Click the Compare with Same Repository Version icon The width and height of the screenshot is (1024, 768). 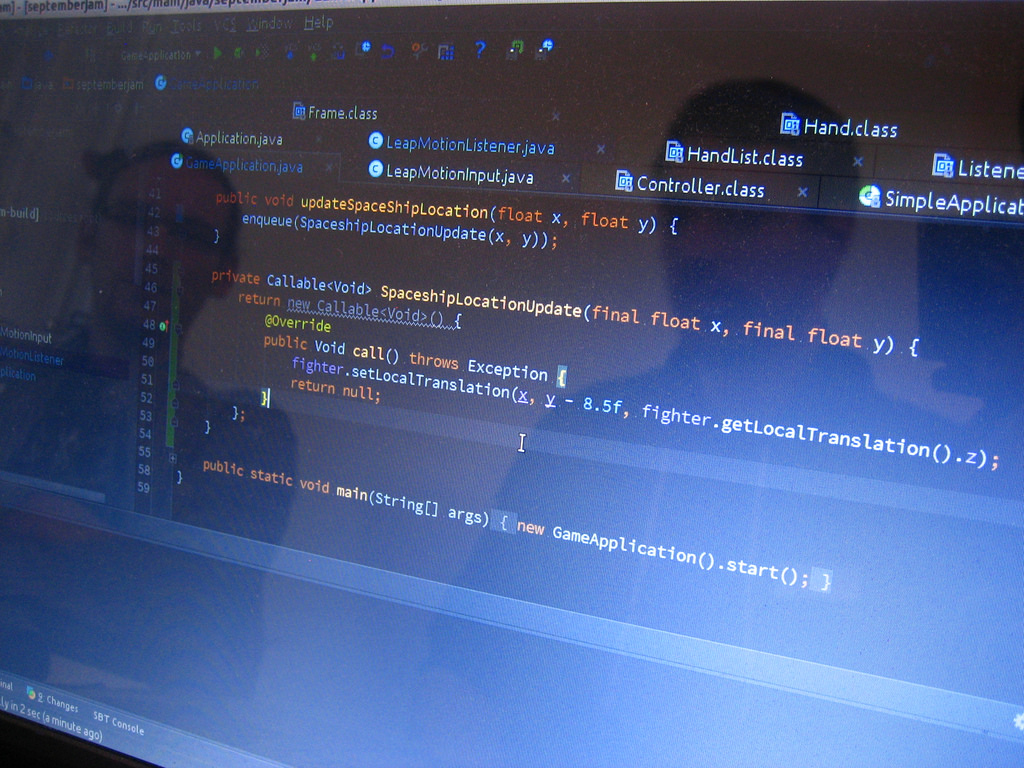(x=338, y=52)
